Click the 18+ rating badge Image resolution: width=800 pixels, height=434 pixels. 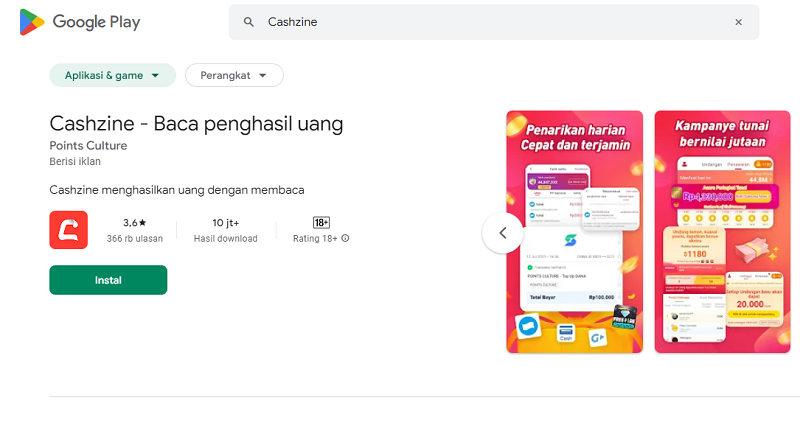(321, 223)
